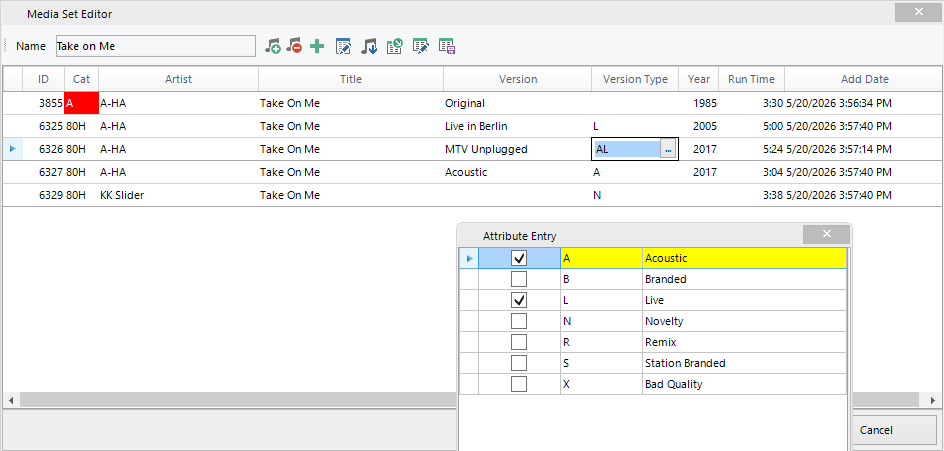
Task: Uncheck the Acoustic attribute checkbox
Action: [519, 258]
